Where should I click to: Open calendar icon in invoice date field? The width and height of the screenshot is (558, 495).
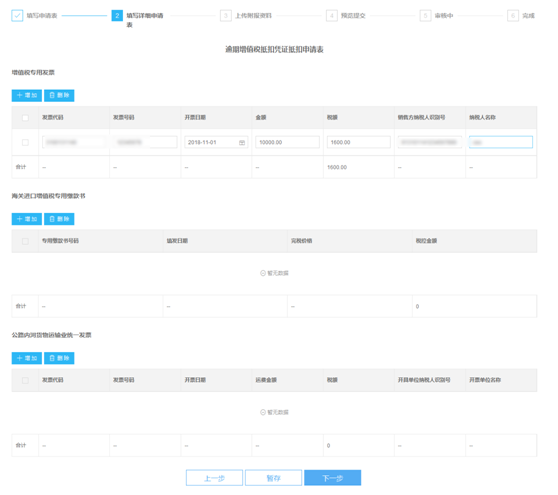coord(242,143)
